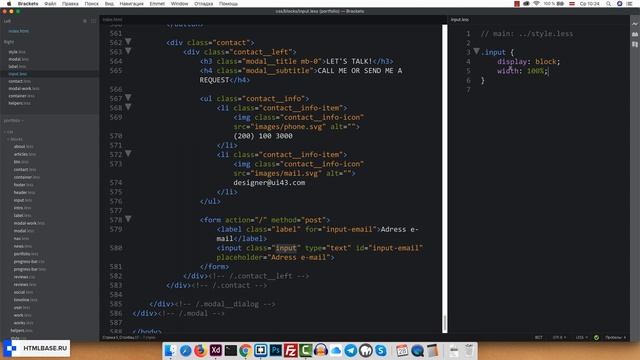Open the Правка menu
The image size is (640, 360).
[70, 4]
